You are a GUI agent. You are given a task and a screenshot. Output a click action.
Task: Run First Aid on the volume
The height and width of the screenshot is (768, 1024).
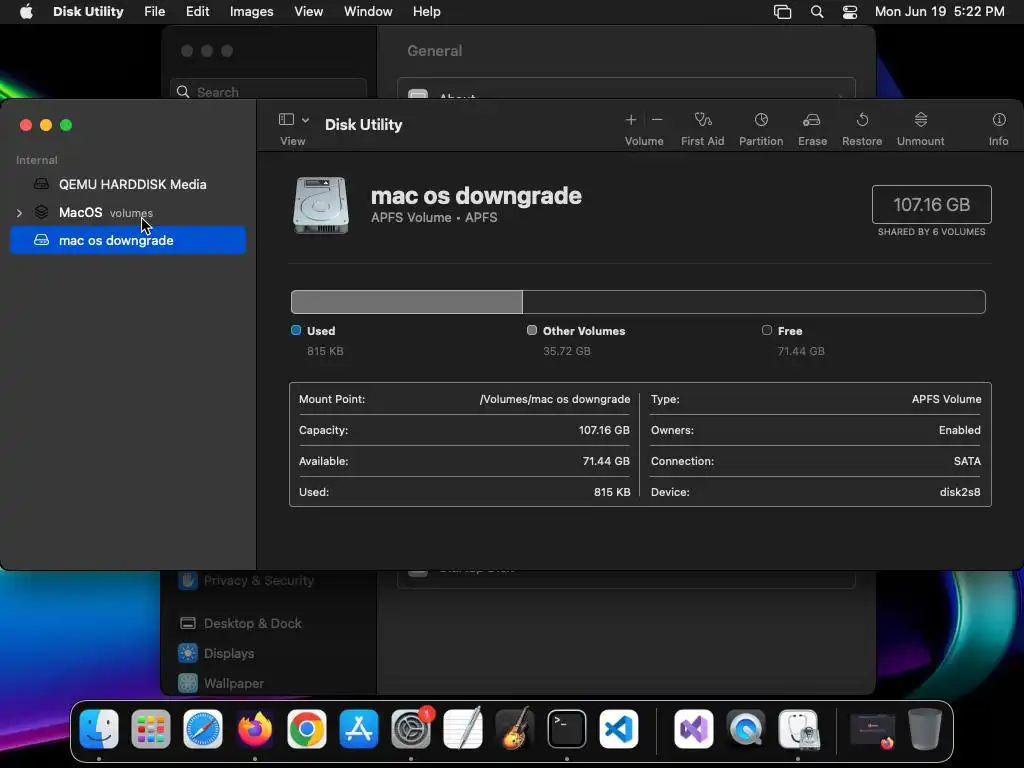[x=703, y=120]
